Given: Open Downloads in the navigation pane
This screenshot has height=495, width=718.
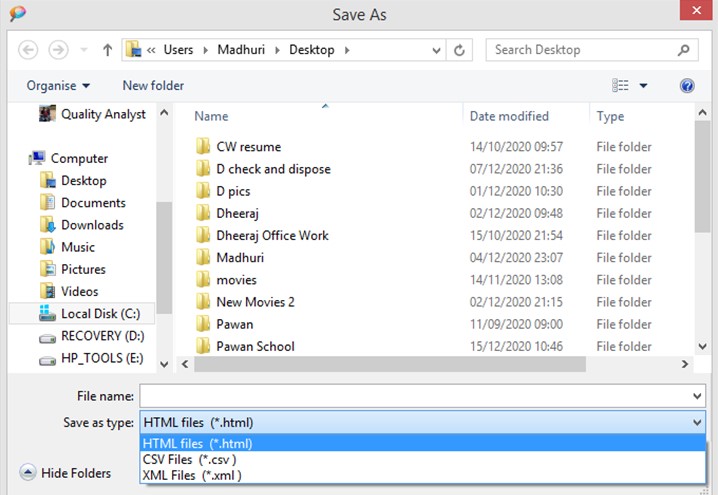Looking at the screenshot, I should (x=92, y=225).
